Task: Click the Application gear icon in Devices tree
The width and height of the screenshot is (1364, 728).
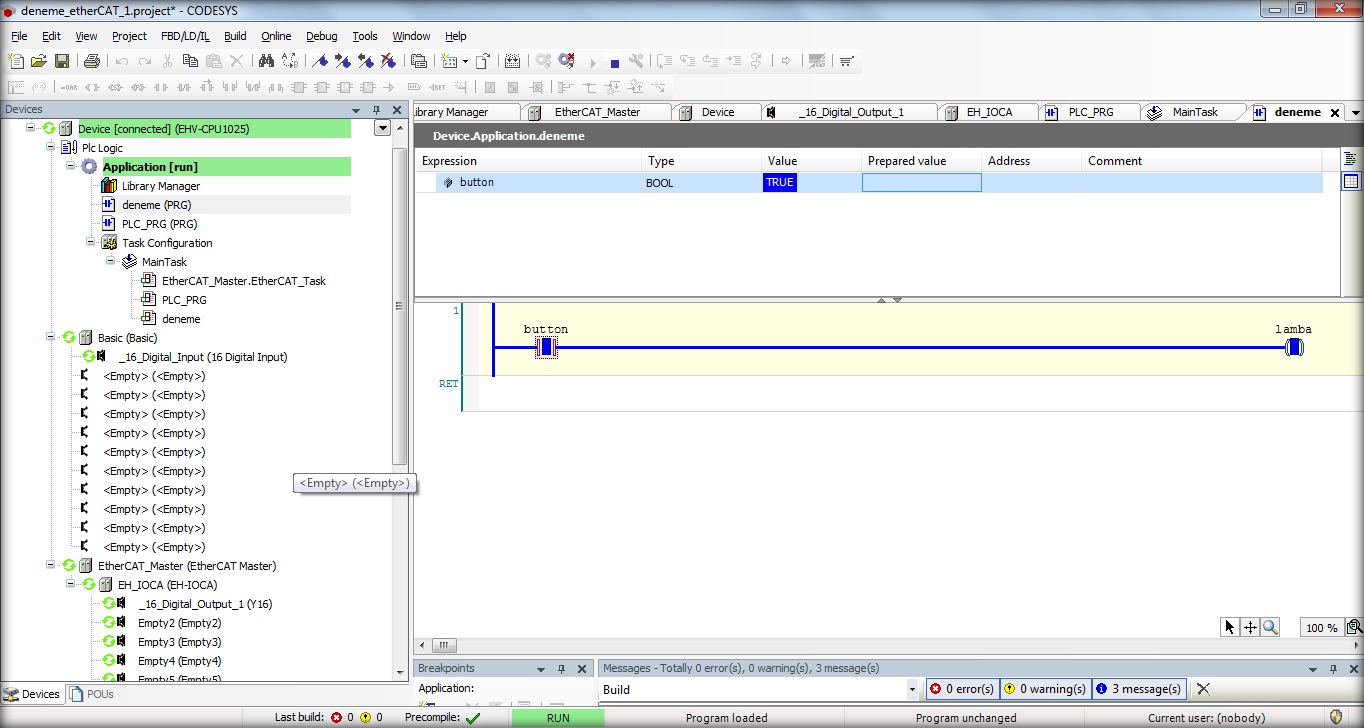Action: (x=89, y=167)
